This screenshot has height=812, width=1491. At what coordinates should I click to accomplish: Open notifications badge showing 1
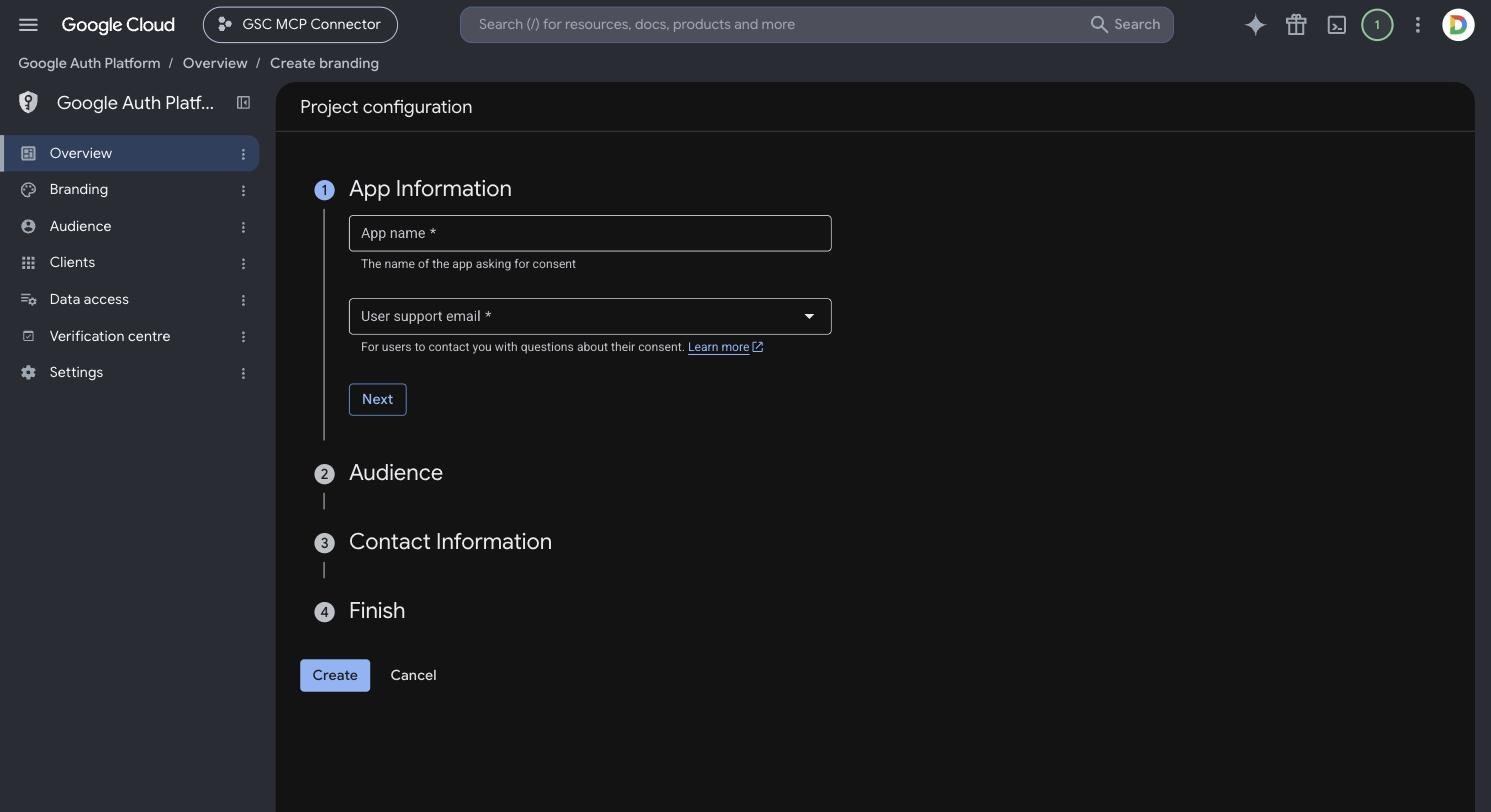tap(1377, 25)
